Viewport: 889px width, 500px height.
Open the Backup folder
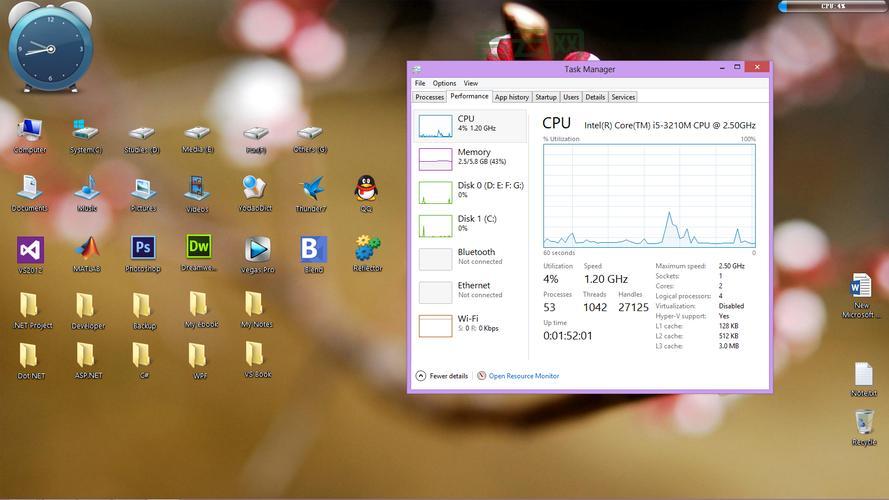pyautogui.click(x=143, y=311)
